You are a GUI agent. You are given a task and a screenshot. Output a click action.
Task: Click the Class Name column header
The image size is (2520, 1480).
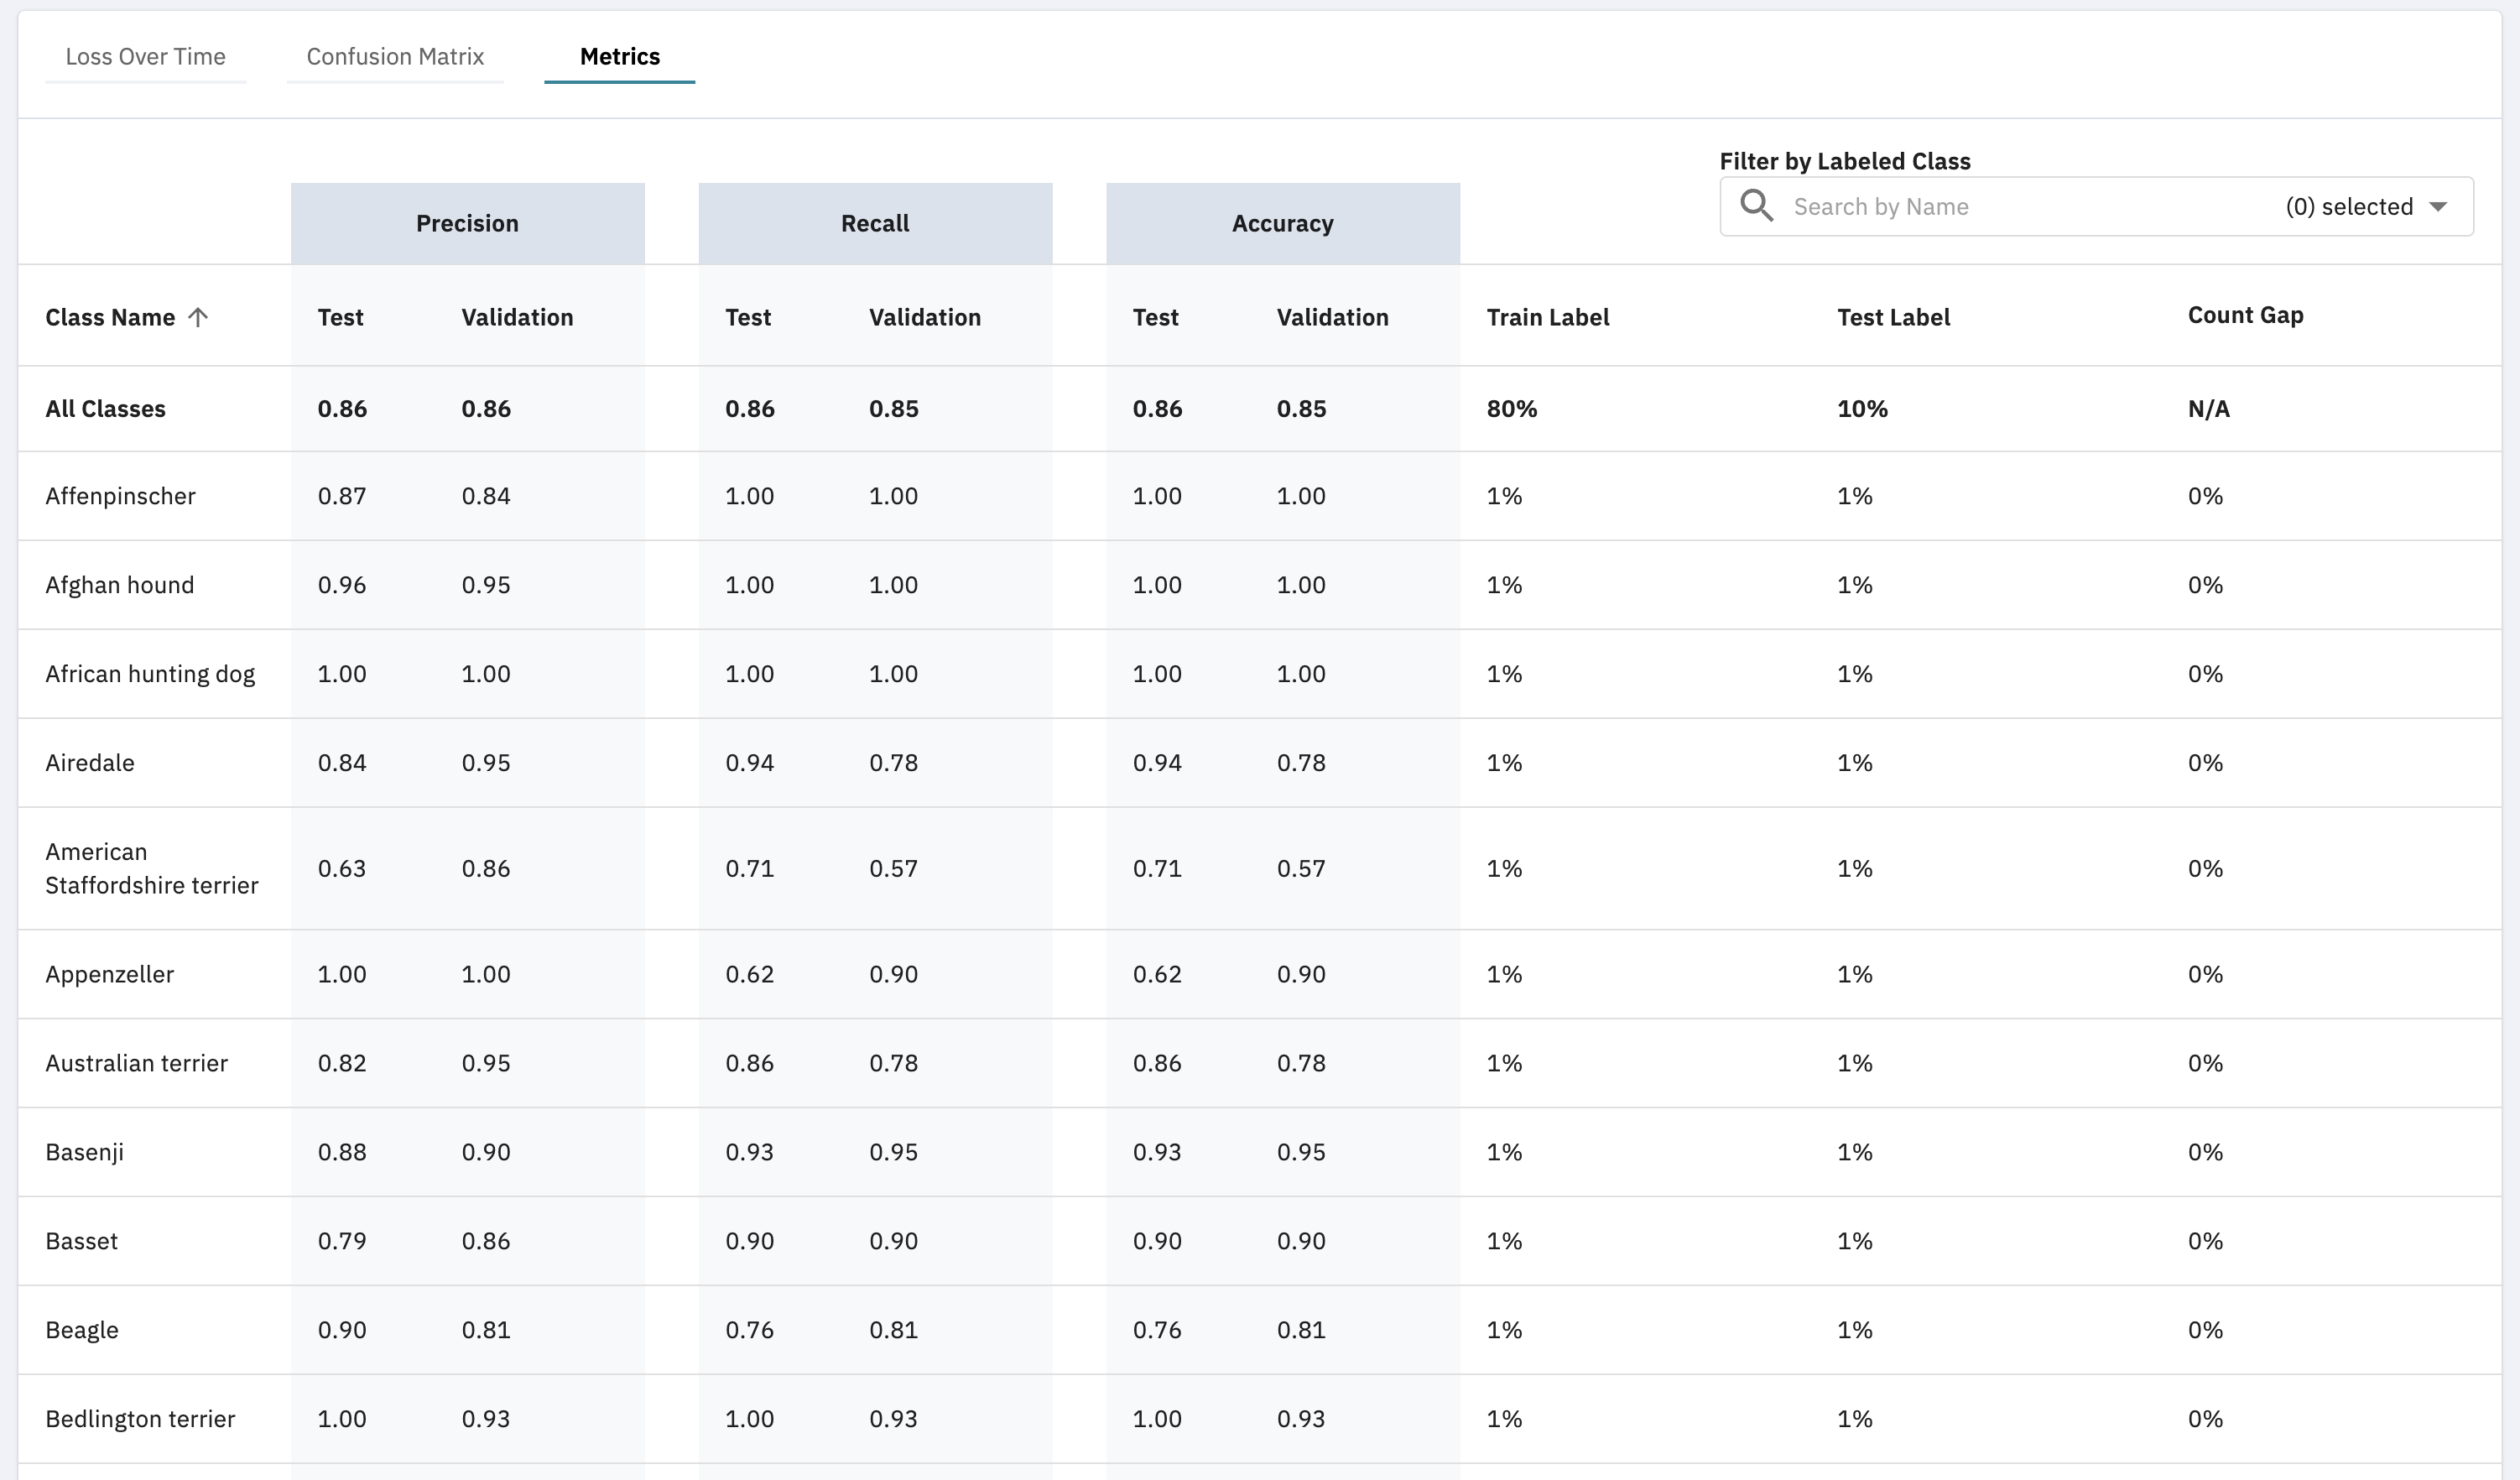pyautogui.click(x=110, y=317)
